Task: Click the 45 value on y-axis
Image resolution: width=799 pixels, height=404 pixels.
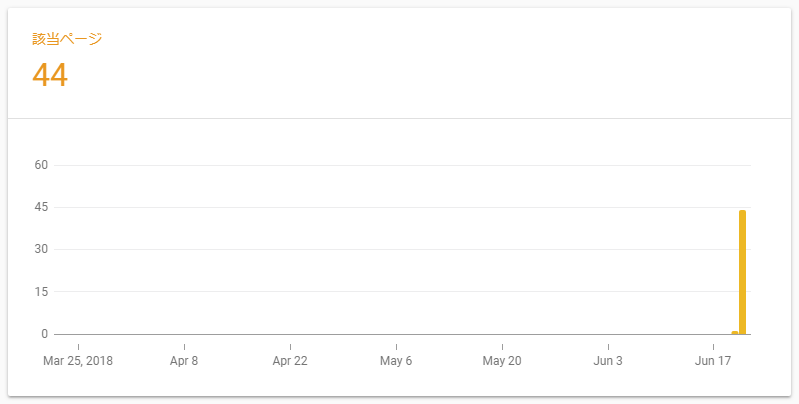Action: pos(42,207)
